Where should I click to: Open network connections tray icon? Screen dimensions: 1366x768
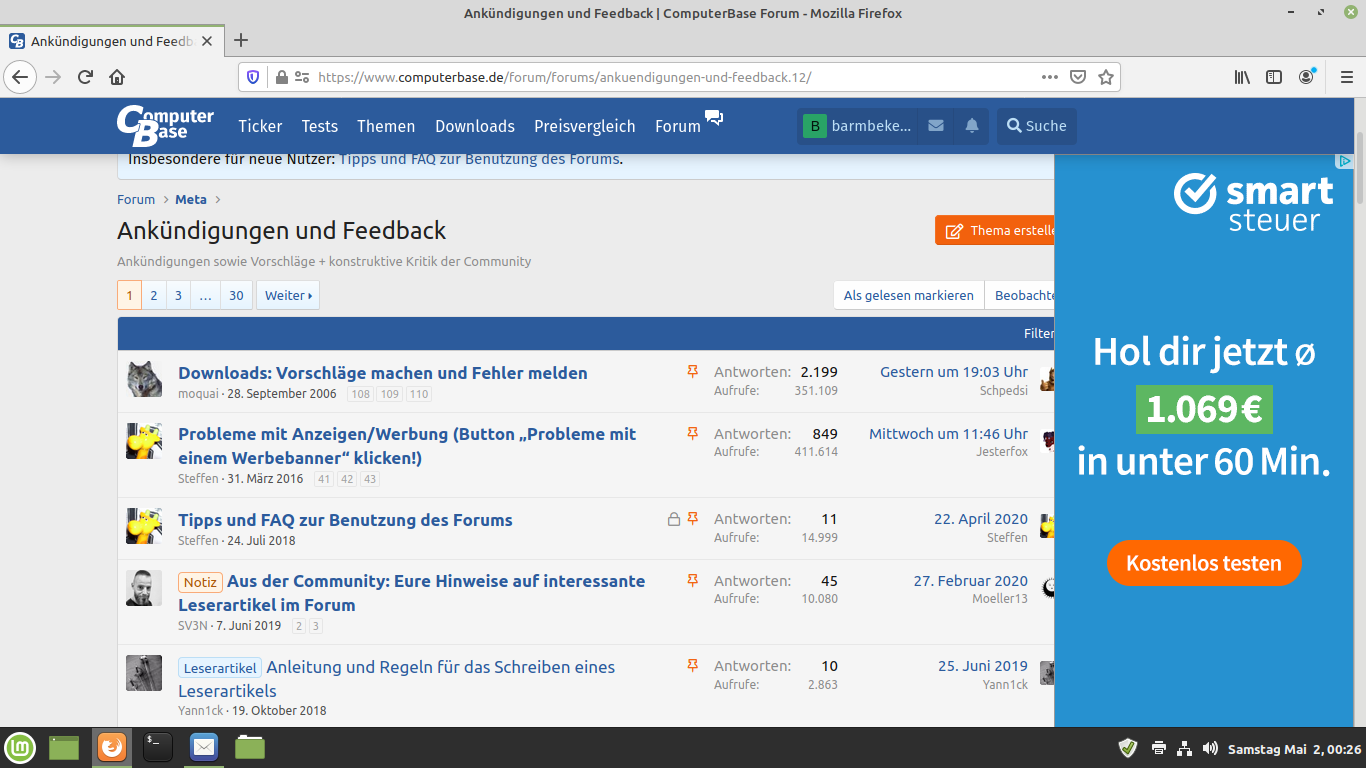[1184, 748]
